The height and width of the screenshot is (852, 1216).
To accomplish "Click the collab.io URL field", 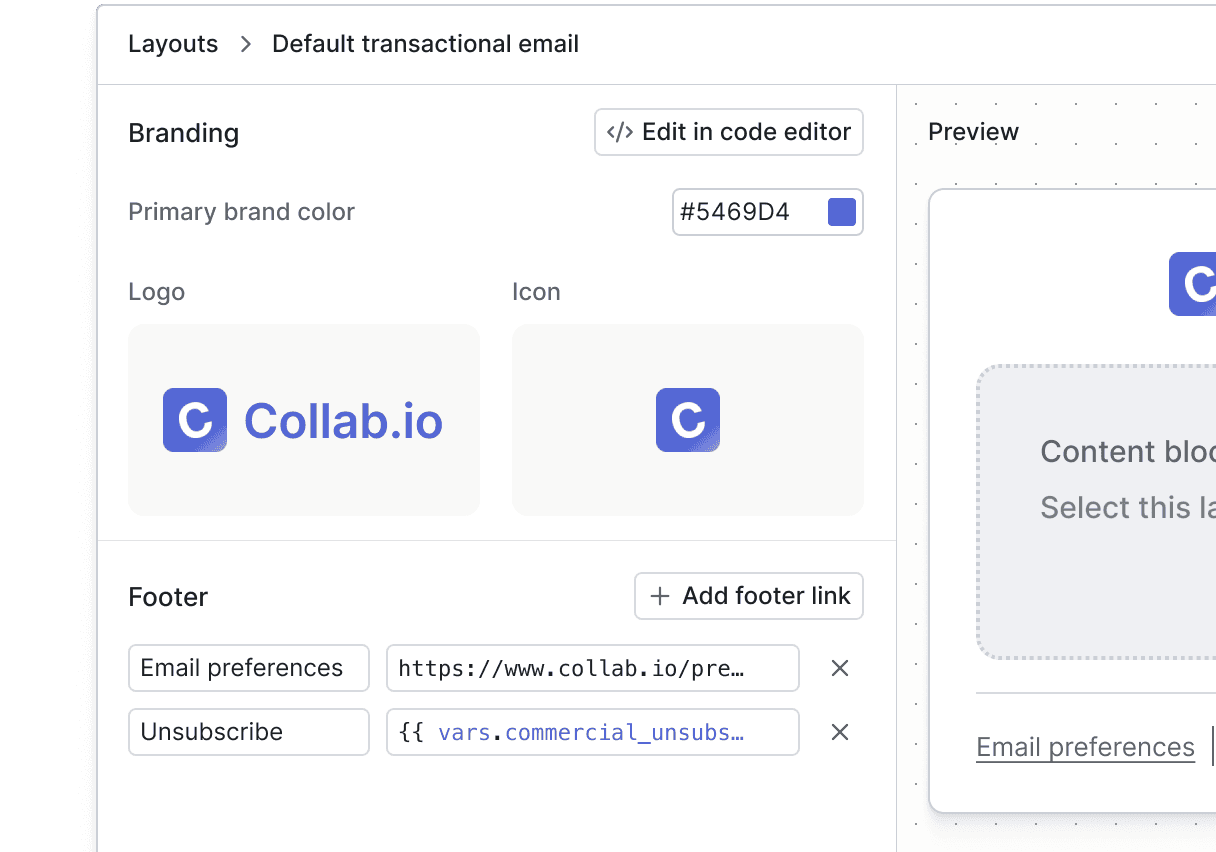I will tap(592, 668).
